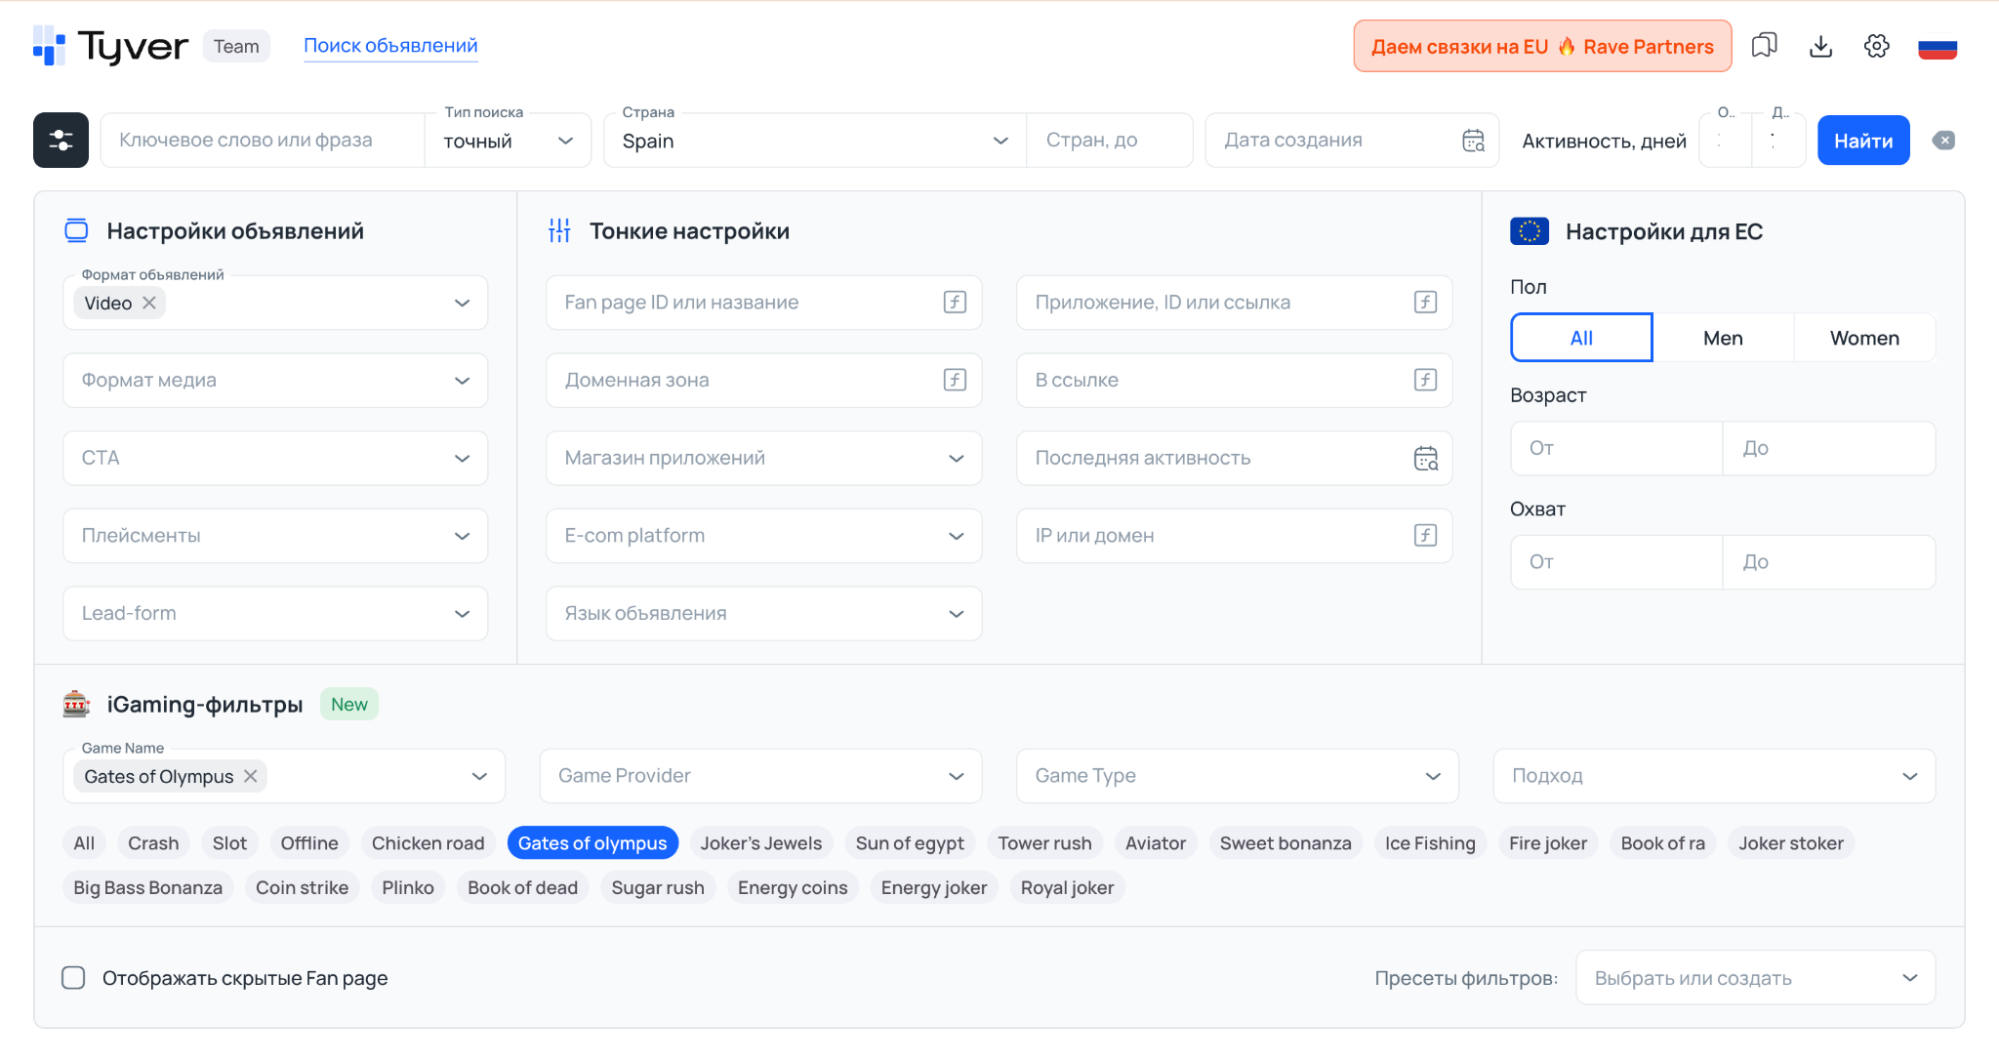Open Поиск объявлений tab
The height and width of the screenshot is (1051, 1999).
390,46
